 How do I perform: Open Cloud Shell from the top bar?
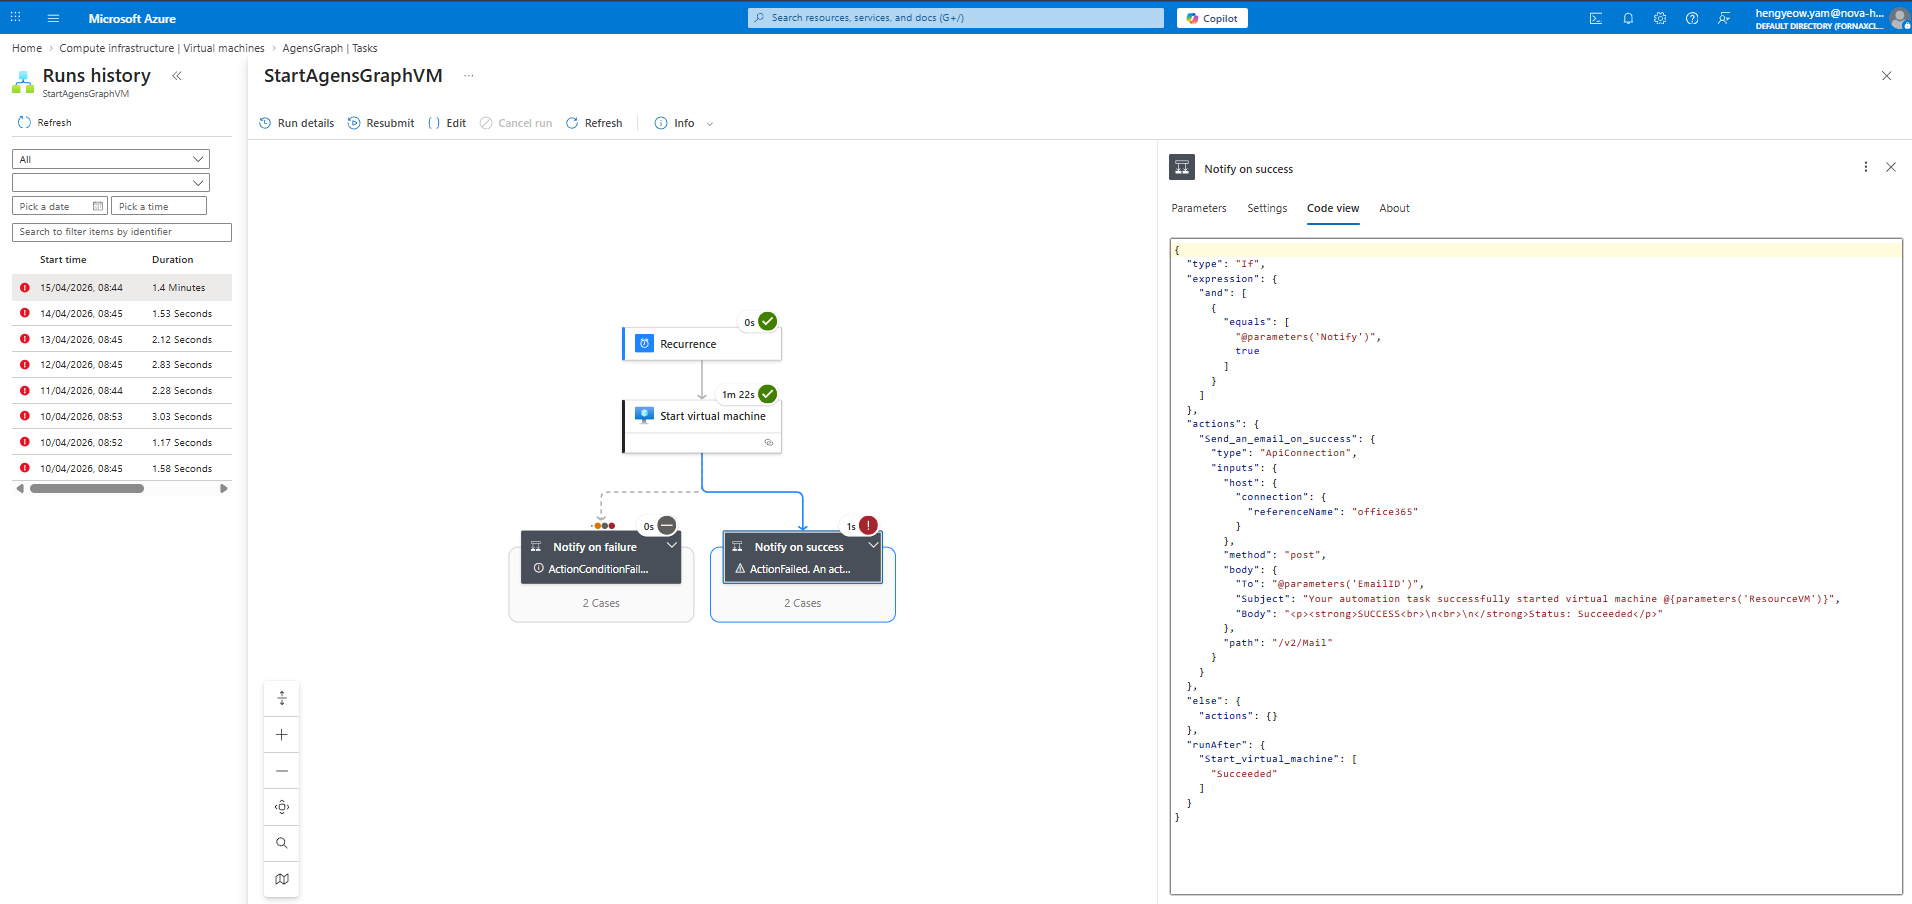tap(1596, 18)
